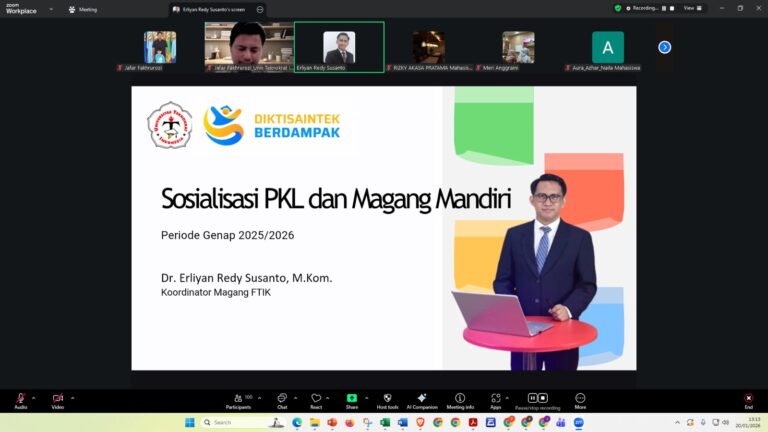Open Microsoft Edge from taskbar
The image size is (768, 432).
(297, 422)
